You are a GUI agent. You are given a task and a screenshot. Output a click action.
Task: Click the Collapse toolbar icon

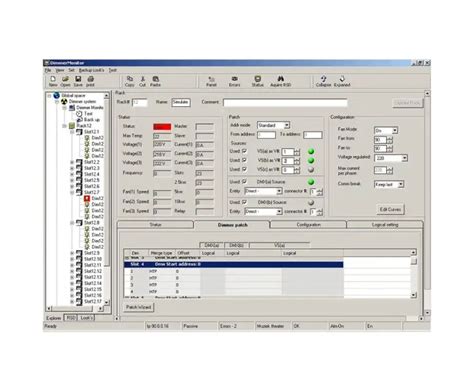point(323,79)
